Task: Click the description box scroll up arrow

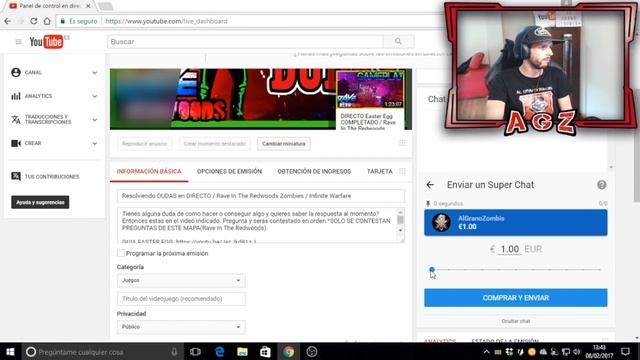Action: (400, 212)
